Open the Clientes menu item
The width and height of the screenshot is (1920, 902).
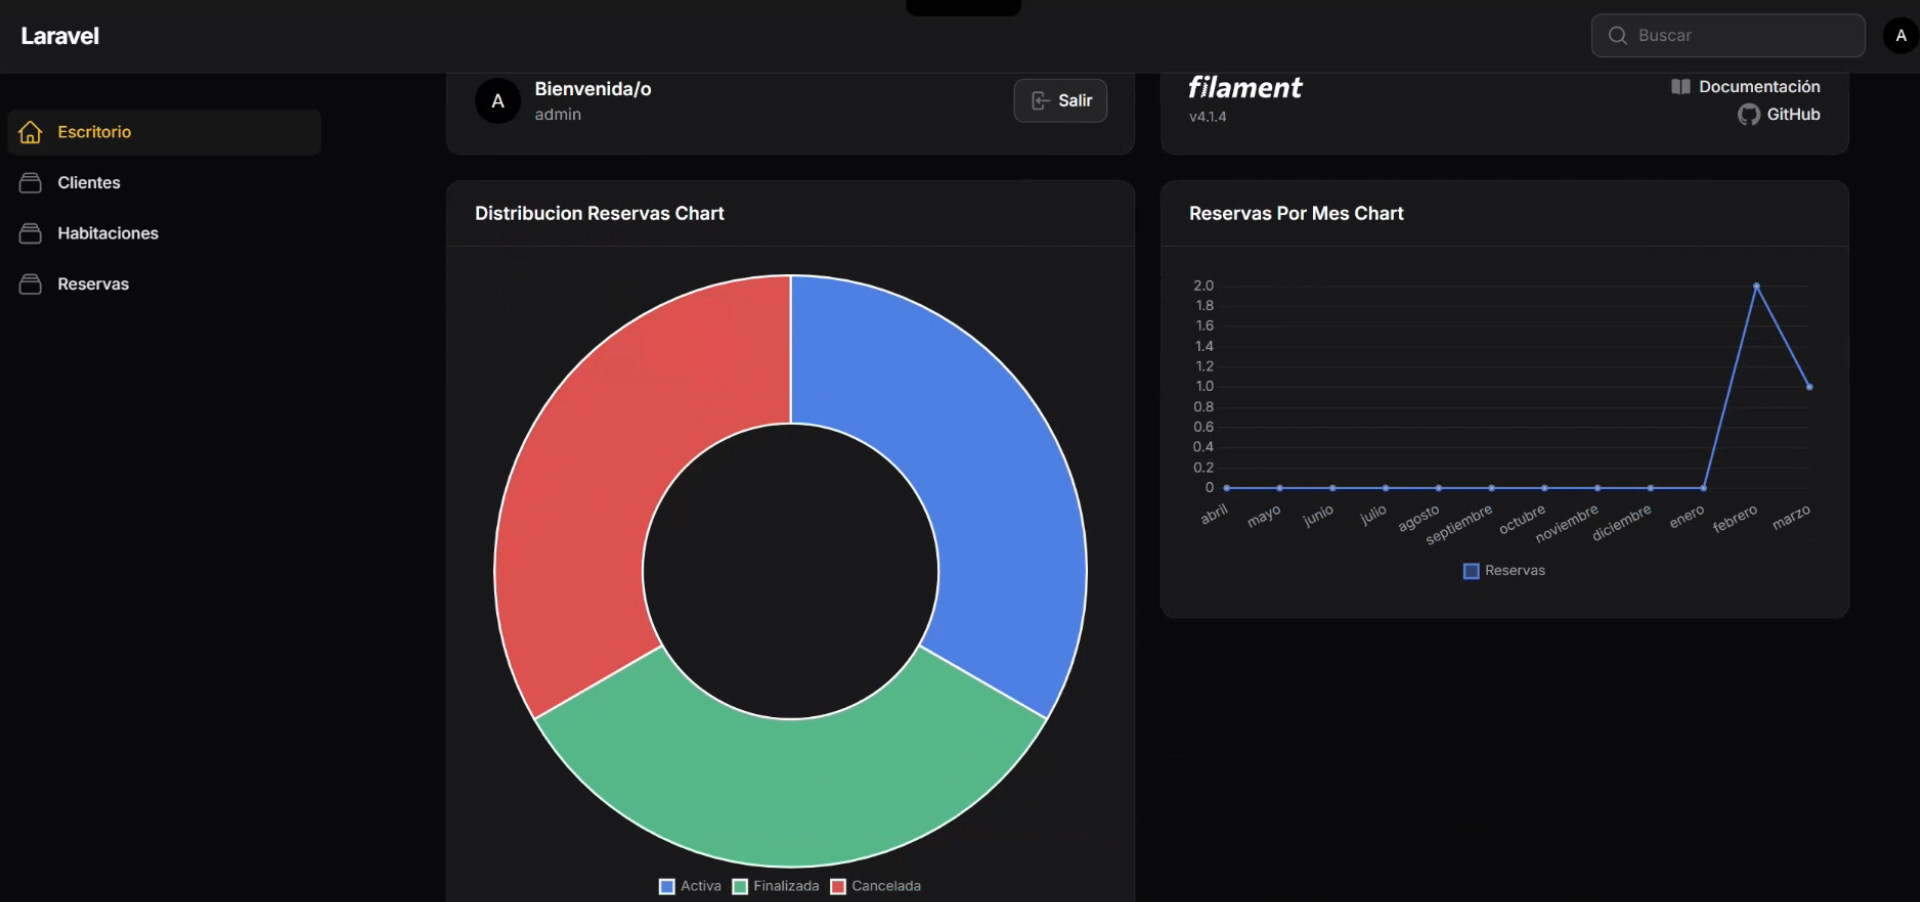coord(89,183)
